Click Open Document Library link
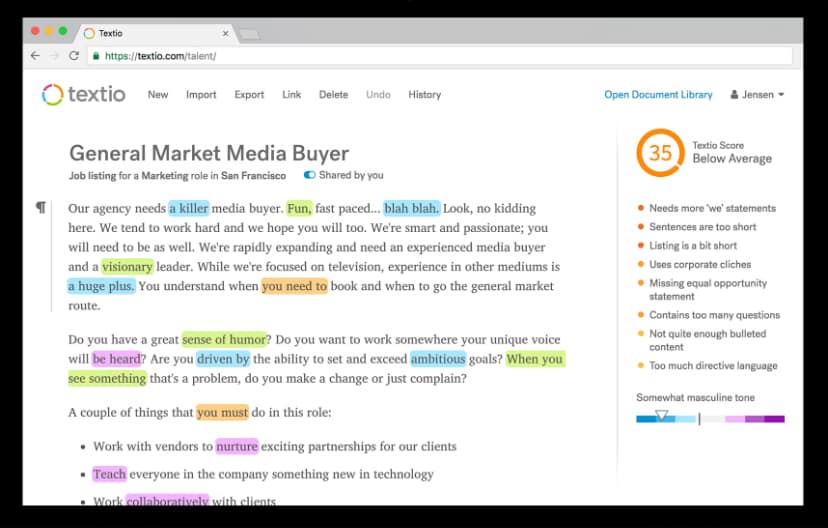 tap(658, 95)
